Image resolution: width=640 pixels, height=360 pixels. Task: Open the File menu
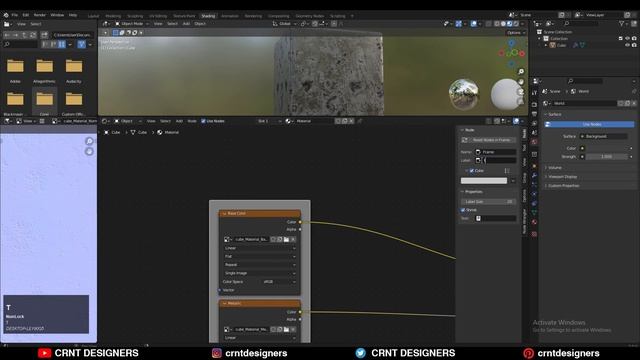[15, 15]
